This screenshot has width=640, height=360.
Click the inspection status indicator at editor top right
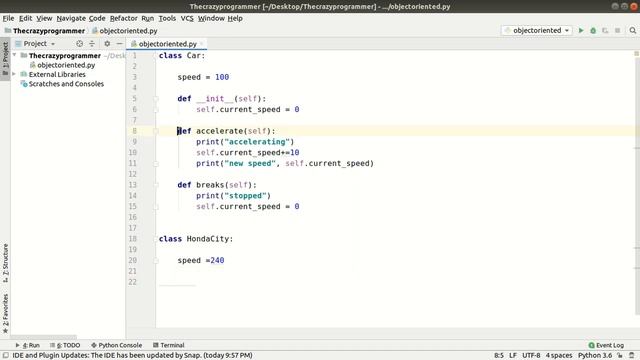click(x=636, y=54)
